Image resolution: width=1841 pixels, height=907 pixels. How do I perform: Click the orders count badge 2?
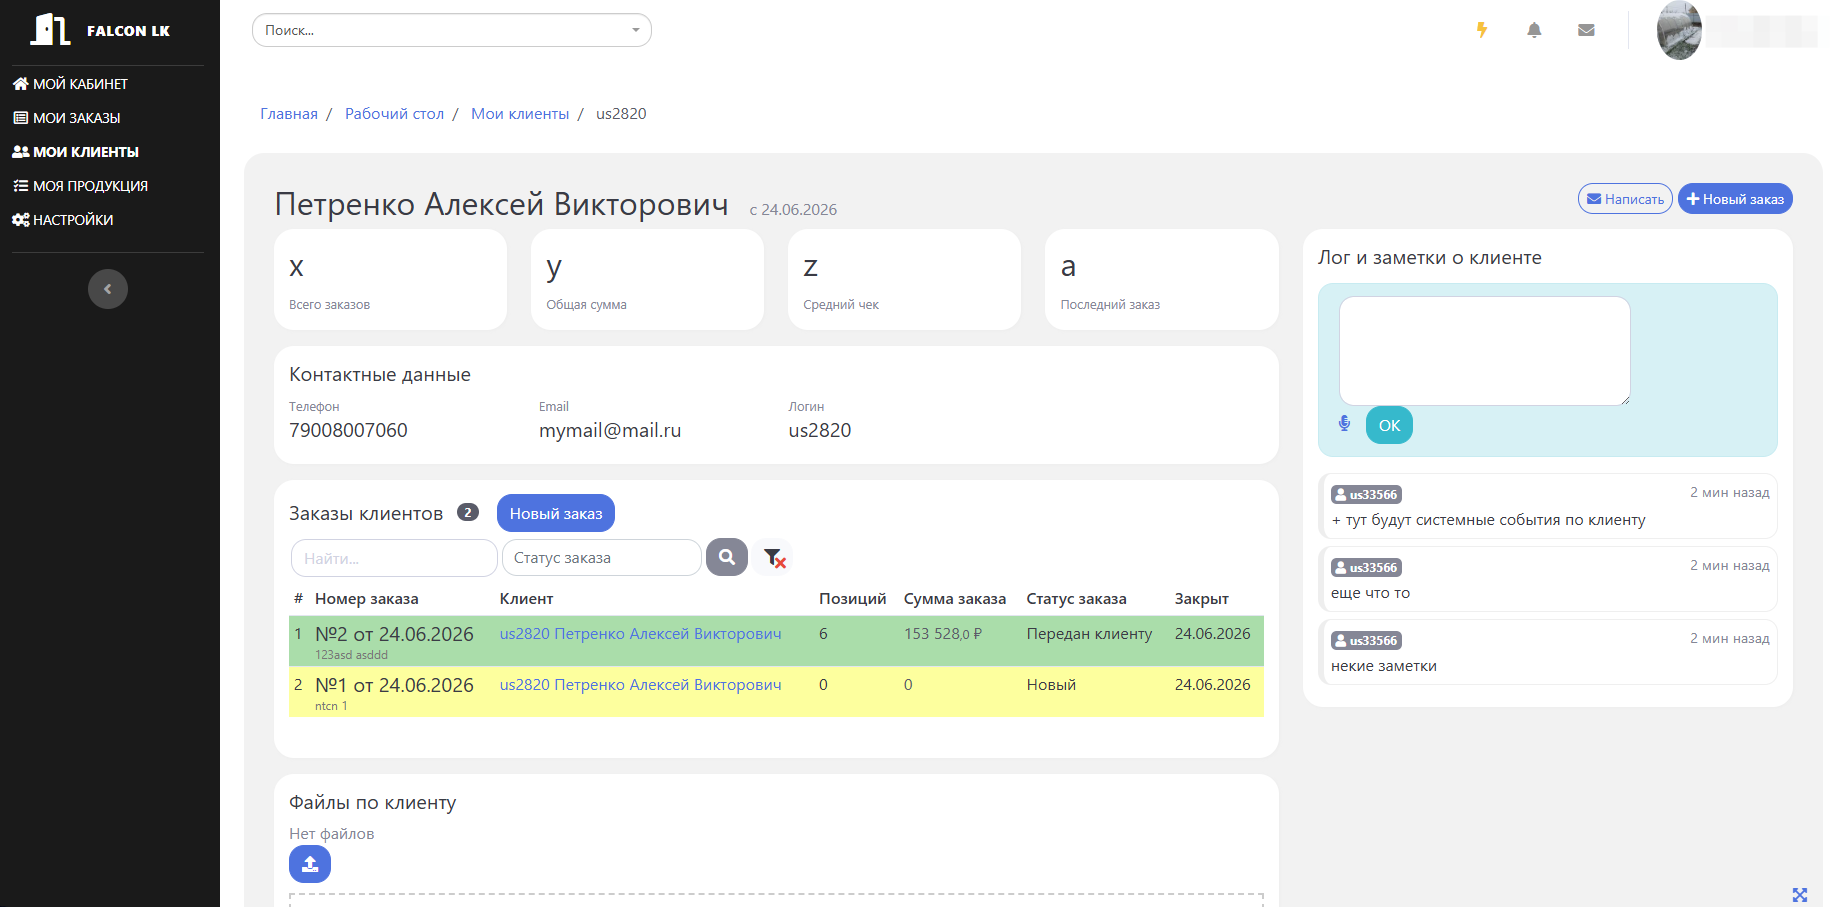coord(468,512)
